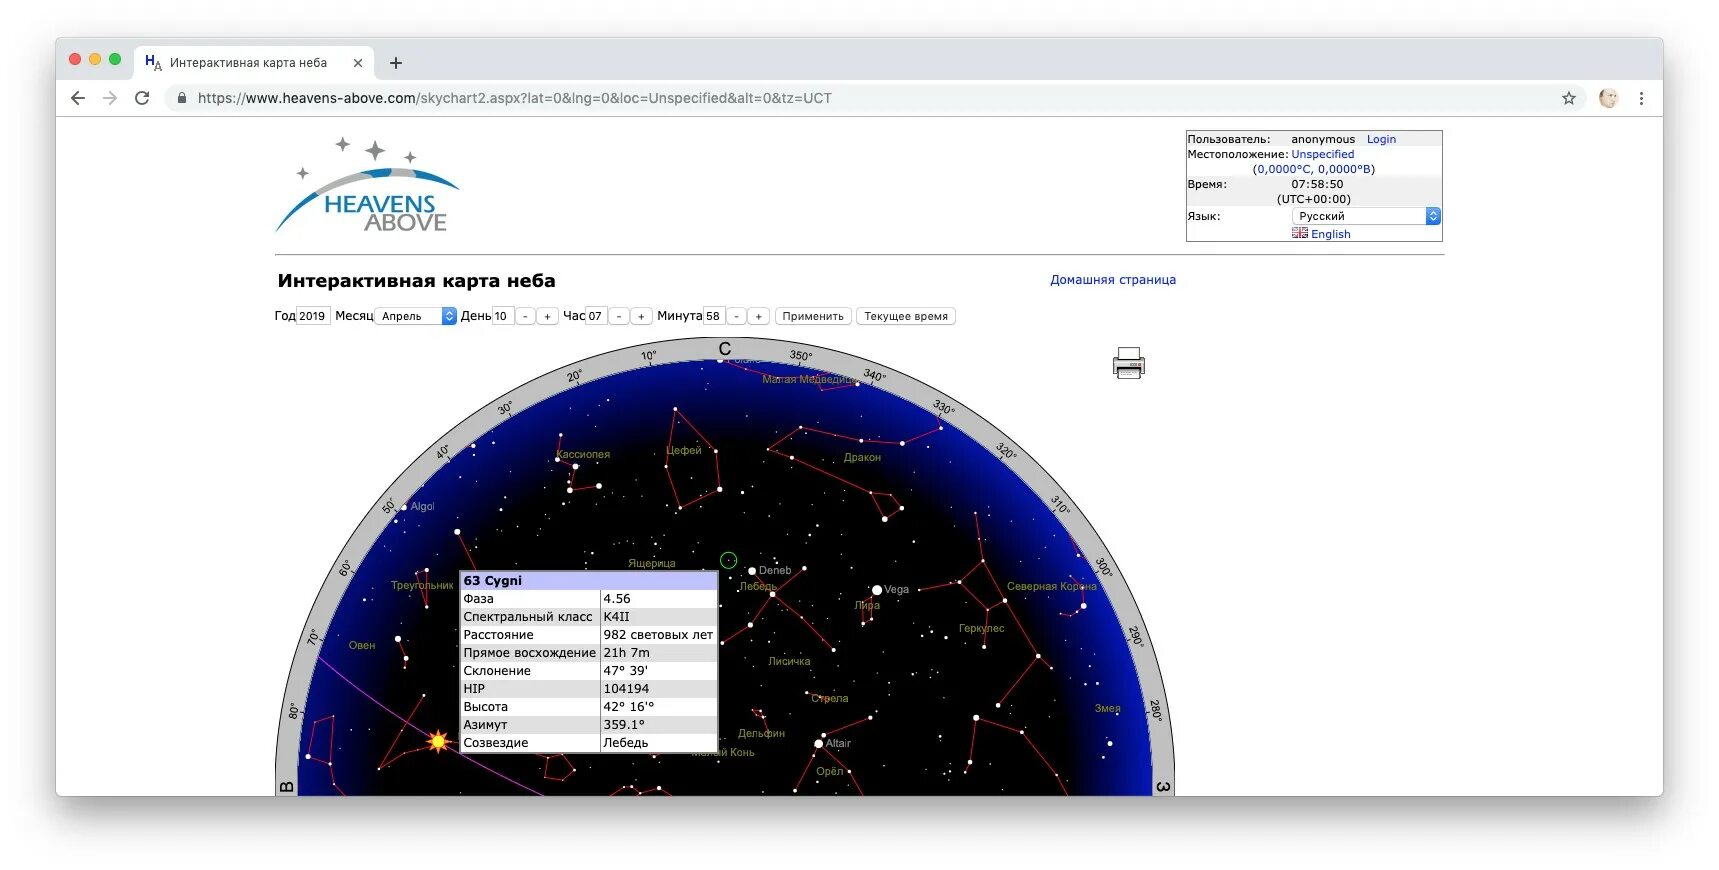The width and height of the screenshot is (1719, 870).
Task: Click the Vega star on the chart
Action: point(877,590)
